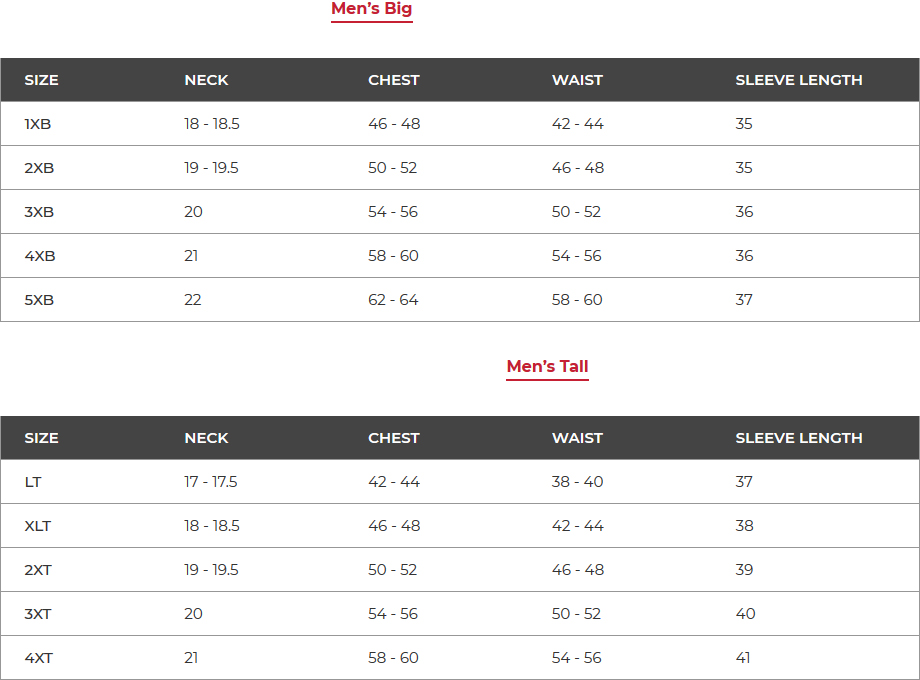Select the XLT size row label
Screen dimensions: 920x680
click(38, 526)
